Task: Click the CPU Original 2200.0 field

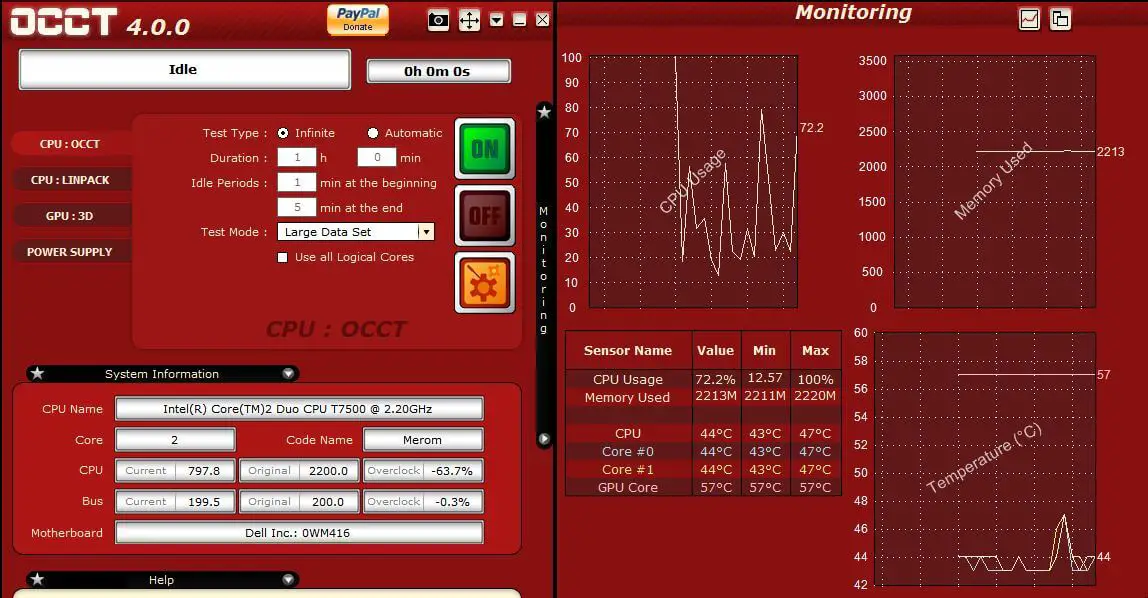Action: coord(299,471)
